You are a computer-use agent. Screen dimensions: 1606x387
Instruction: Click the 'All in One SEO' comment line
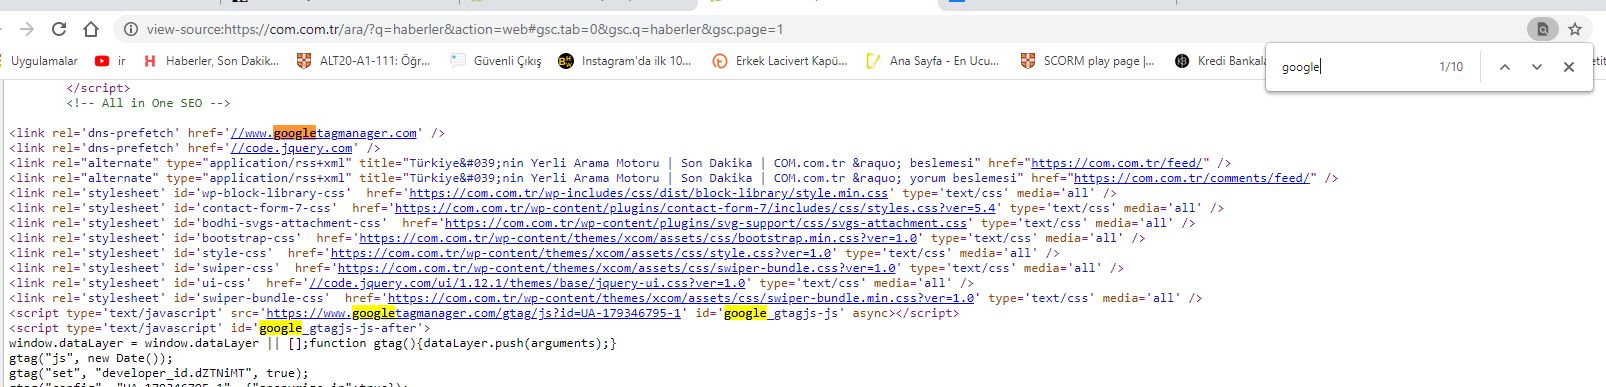pos(148,103)
